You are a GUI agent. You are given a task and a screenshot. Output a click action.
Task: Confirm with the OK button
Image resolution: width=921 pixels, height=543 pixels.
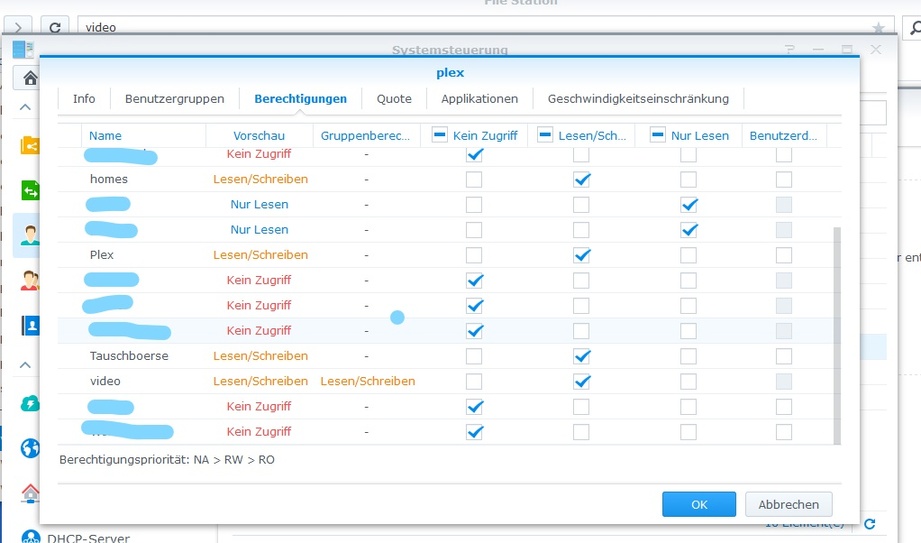[699, 504]
